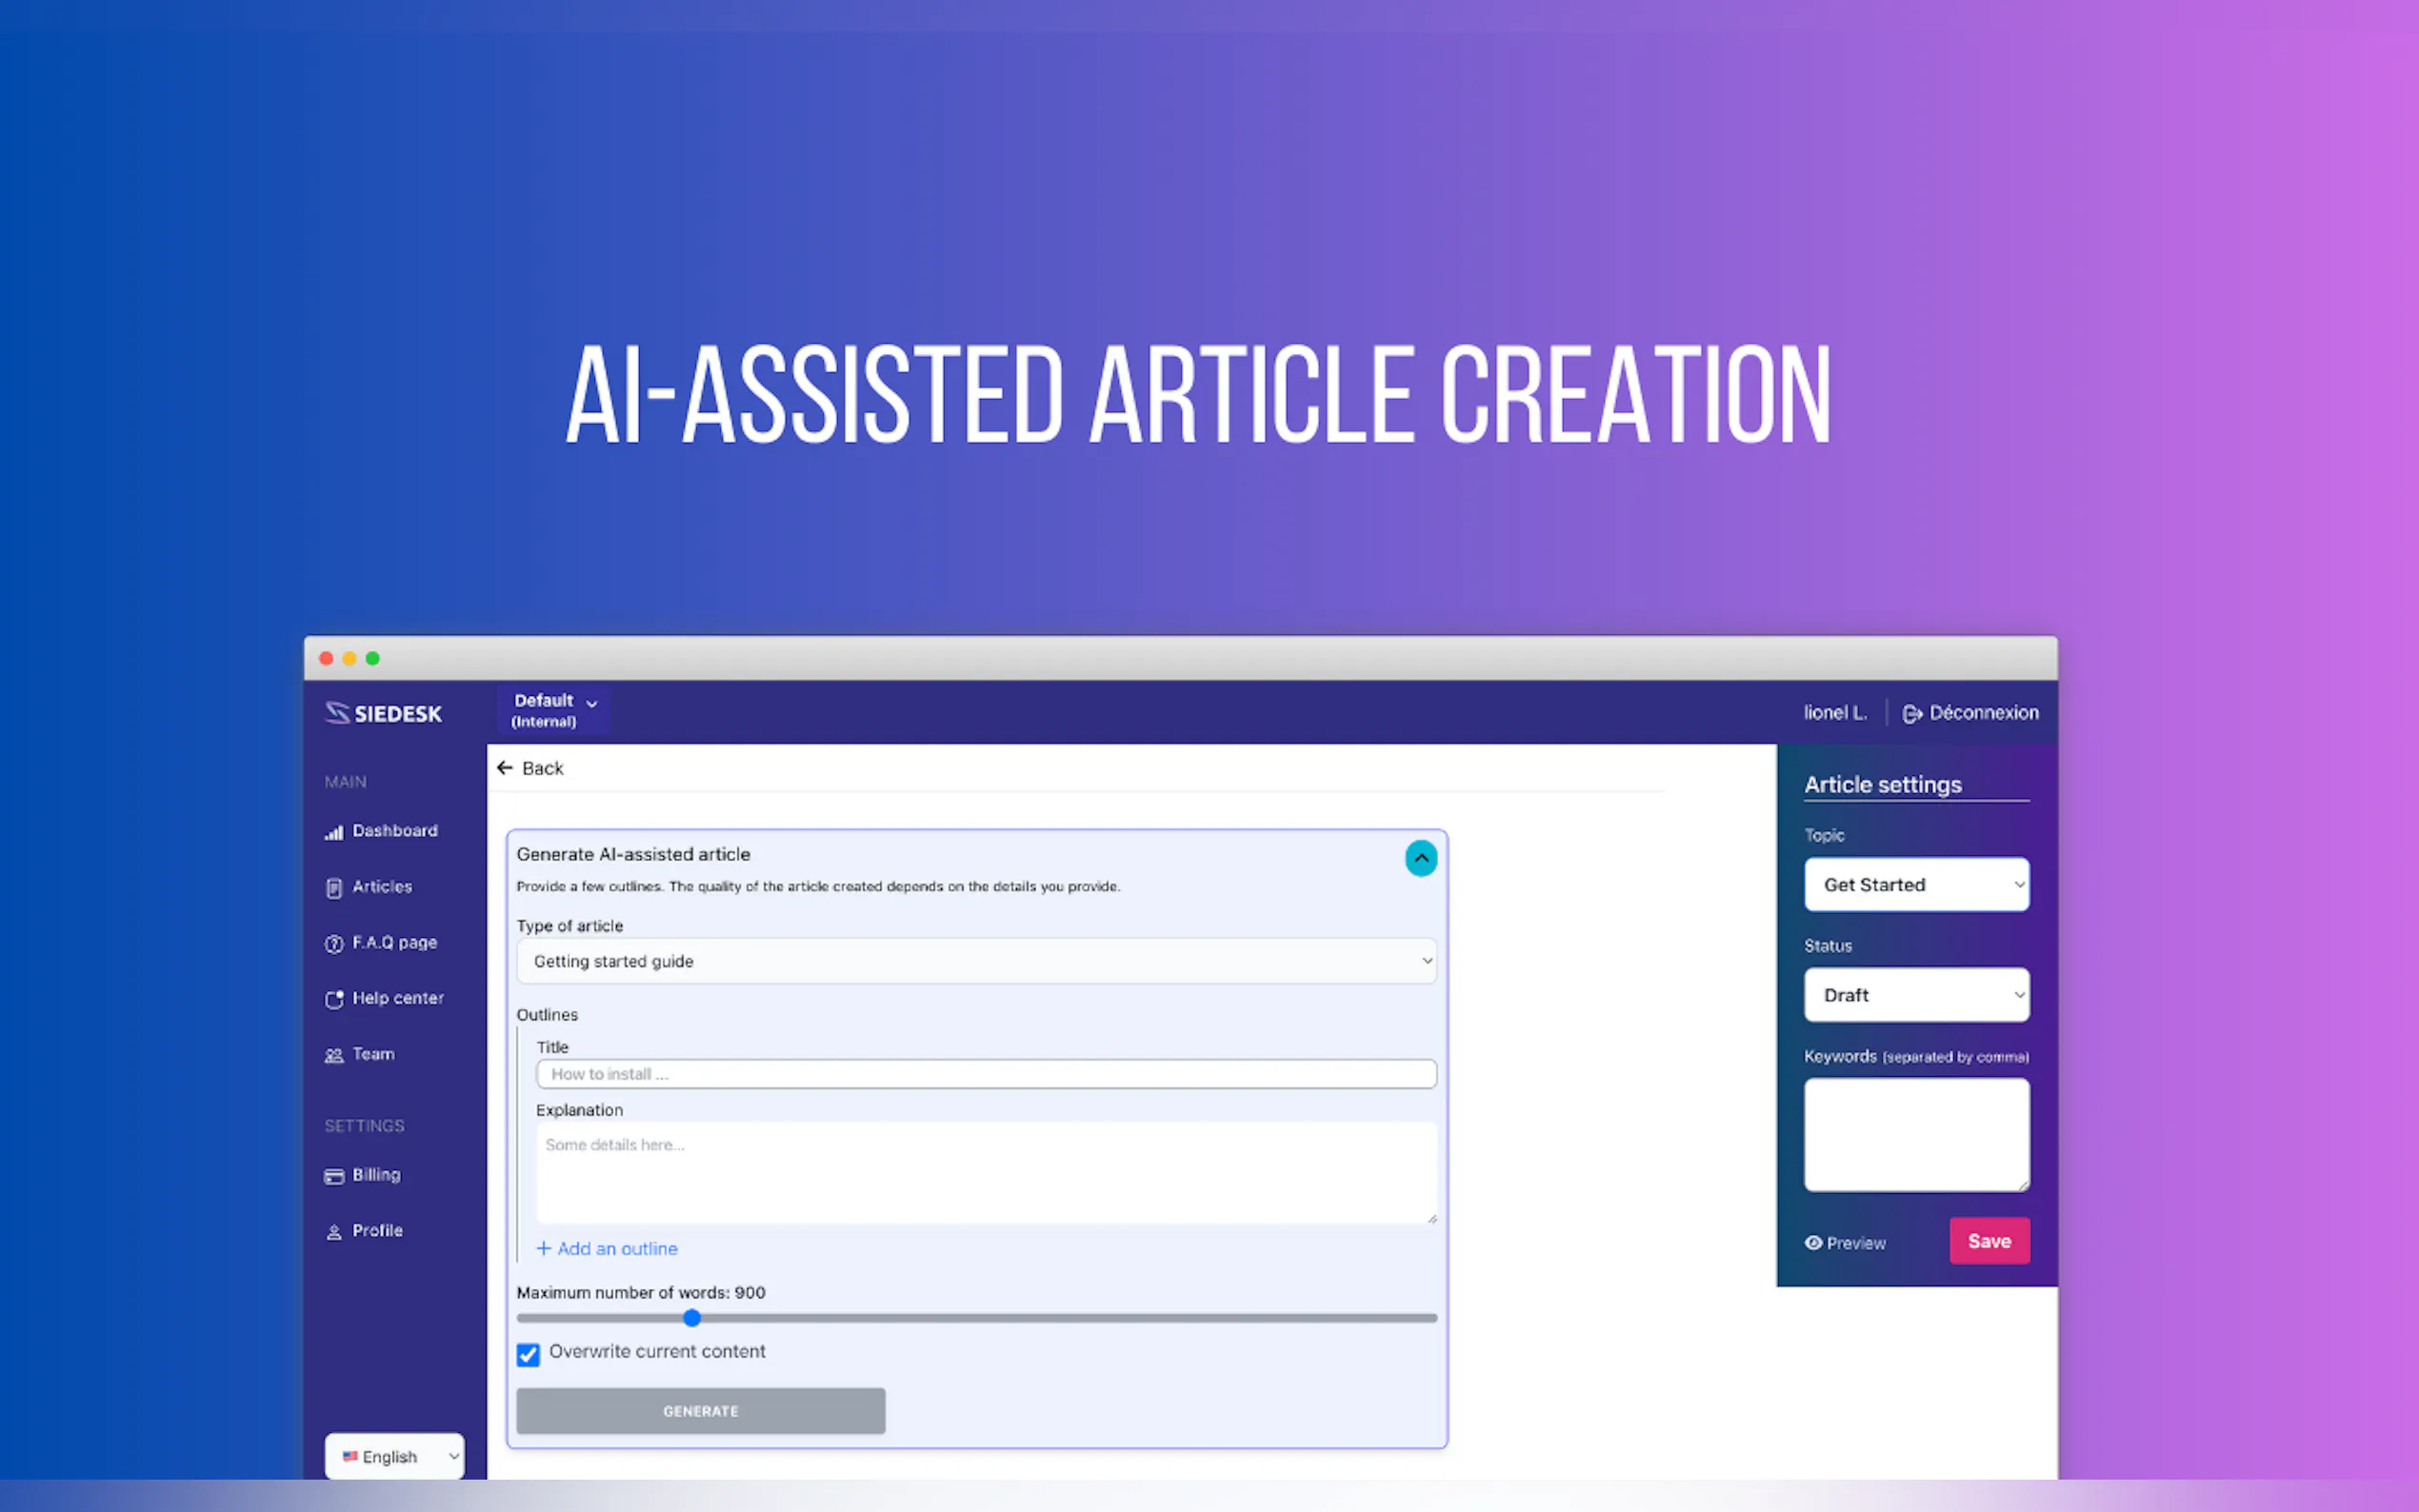The image size is (2419, 1512).
Task: Click the Preview eye icon
Action: tap(1813, 1242)
